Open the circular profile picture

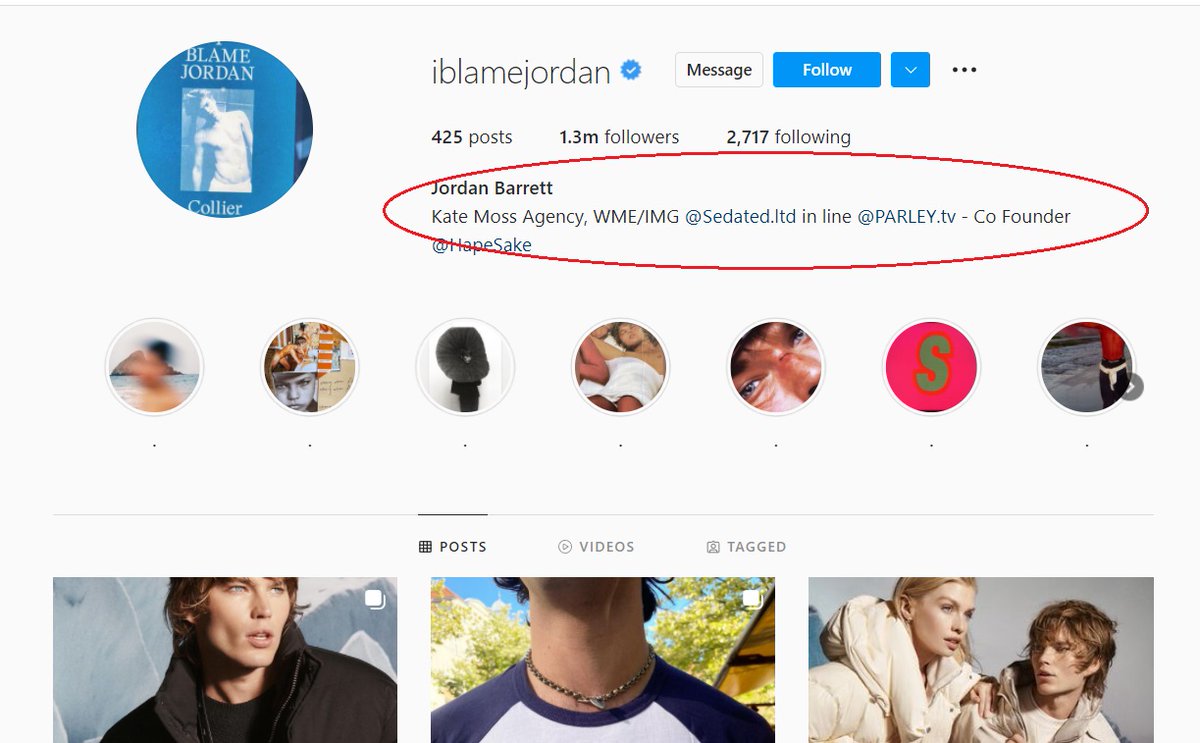225,130
